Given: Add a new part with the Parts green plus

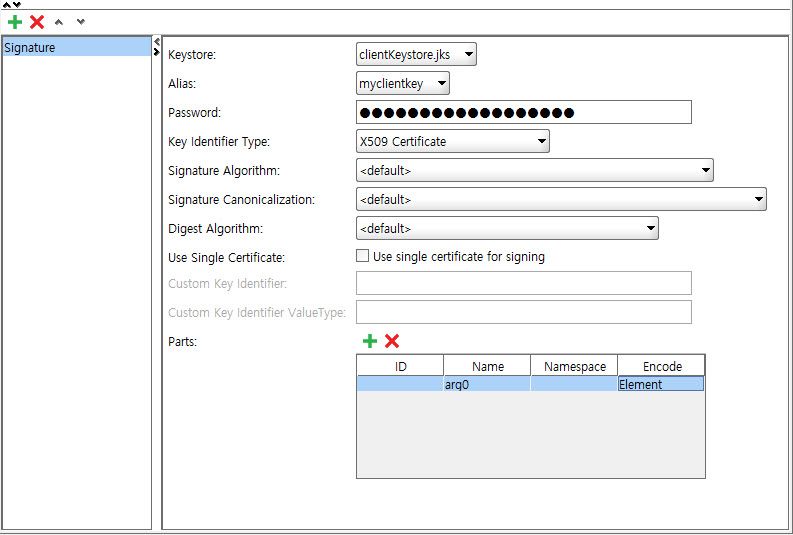Looking at the screenshot, I should tap(370, 342).
